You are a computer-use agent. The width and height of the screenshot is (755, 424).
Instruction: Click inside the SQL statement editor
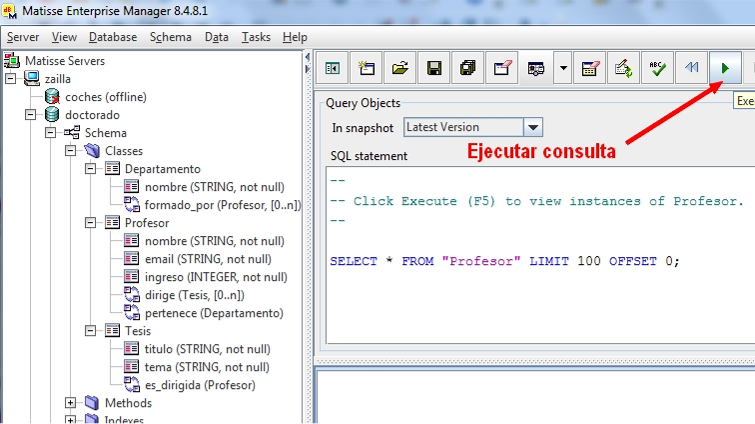(540, 255)
